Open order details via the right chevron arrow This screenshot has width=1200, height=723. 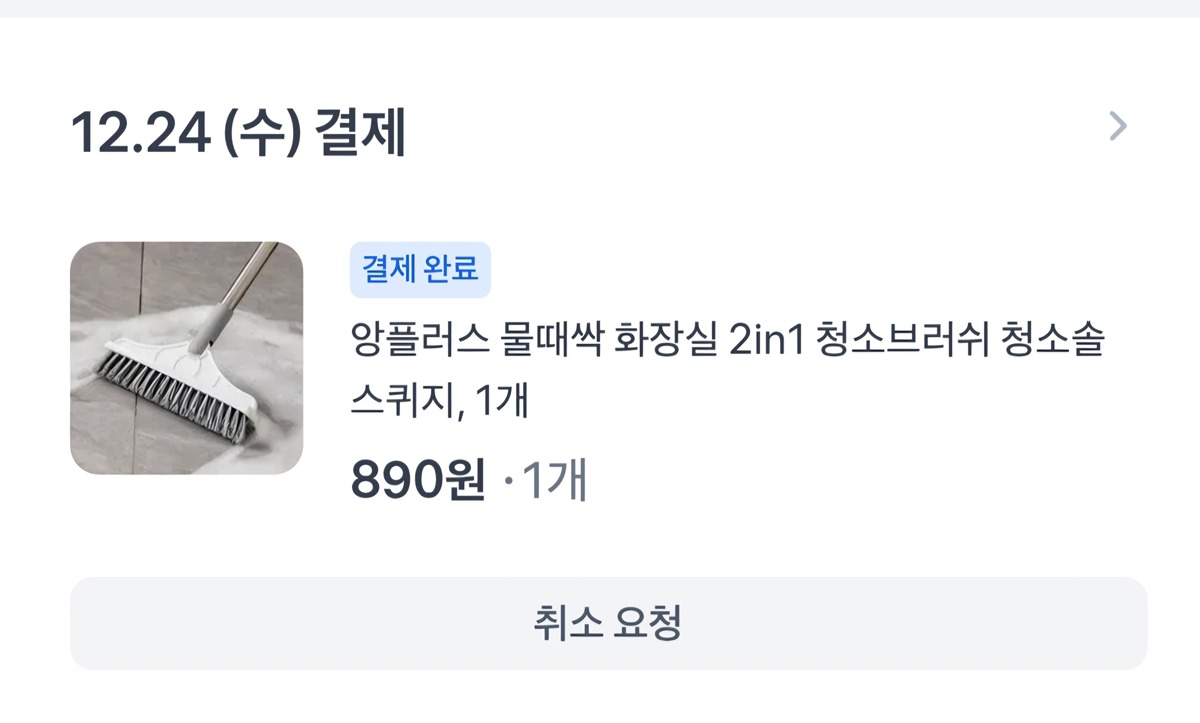pos(1118,127)
